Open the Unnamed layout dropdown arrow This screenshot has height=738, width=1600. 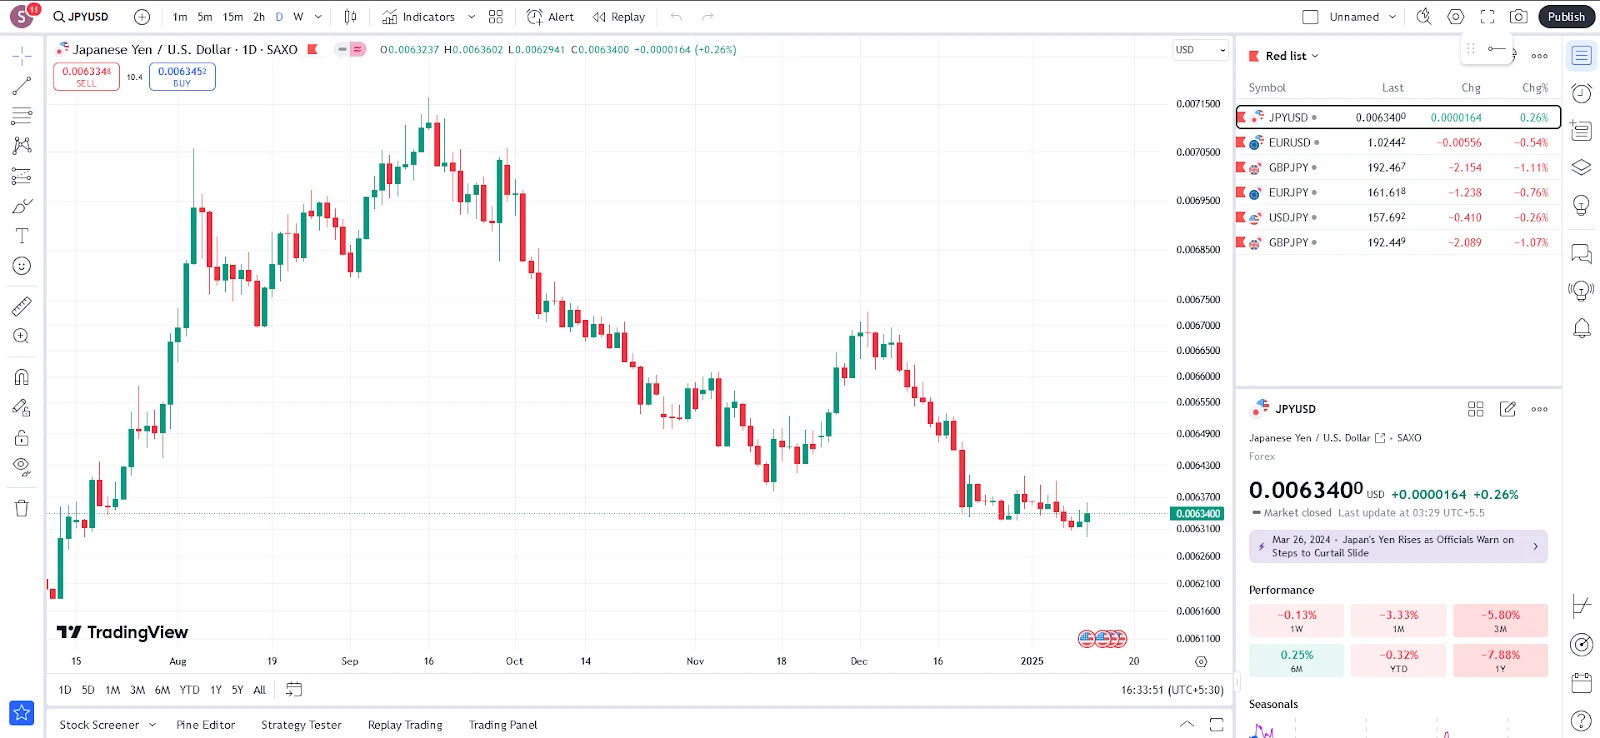click(1392, 17)
